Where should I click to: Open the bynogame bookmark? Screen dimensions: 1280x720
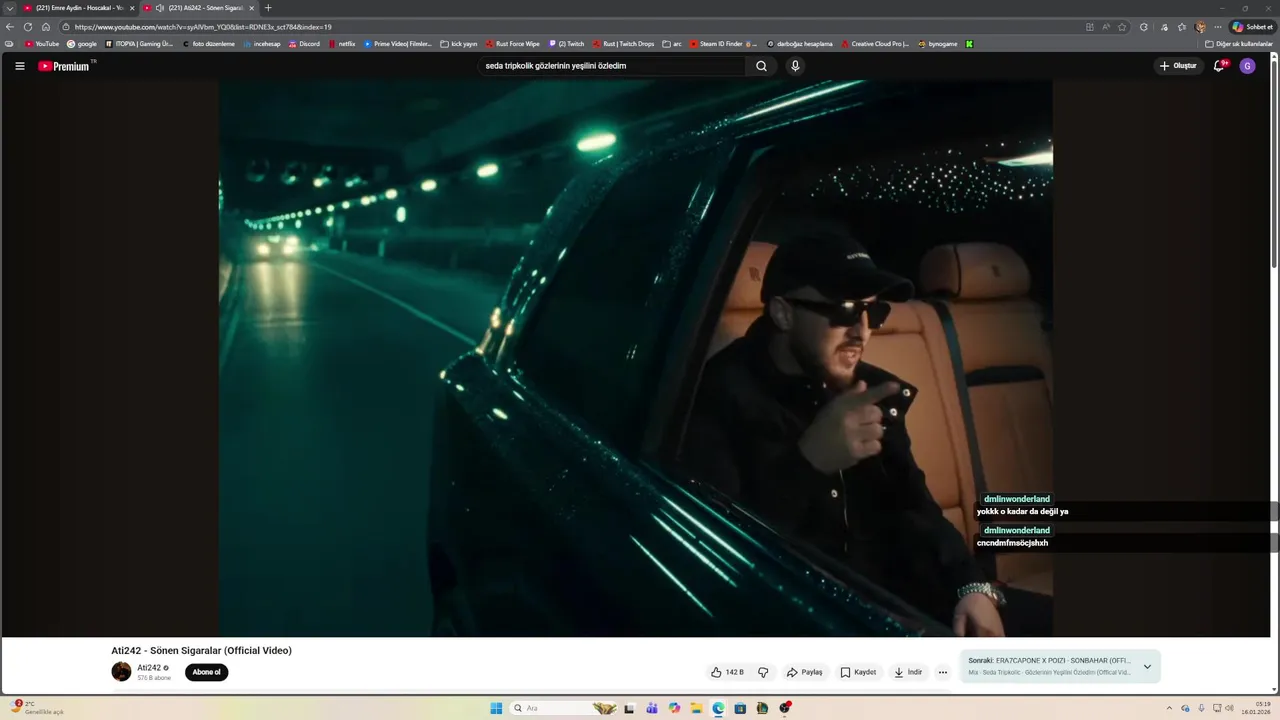tap(937, 44)
